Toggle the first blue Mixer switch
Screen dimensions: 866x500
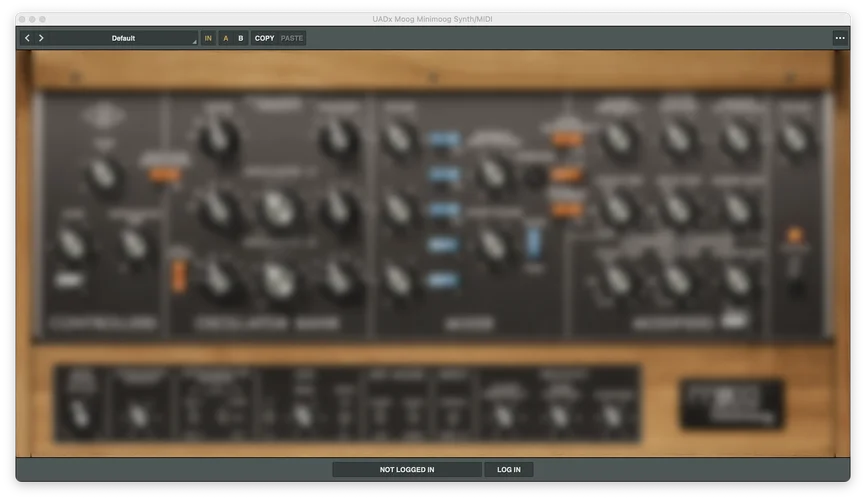pyautogui.click(x=444, y=138)
